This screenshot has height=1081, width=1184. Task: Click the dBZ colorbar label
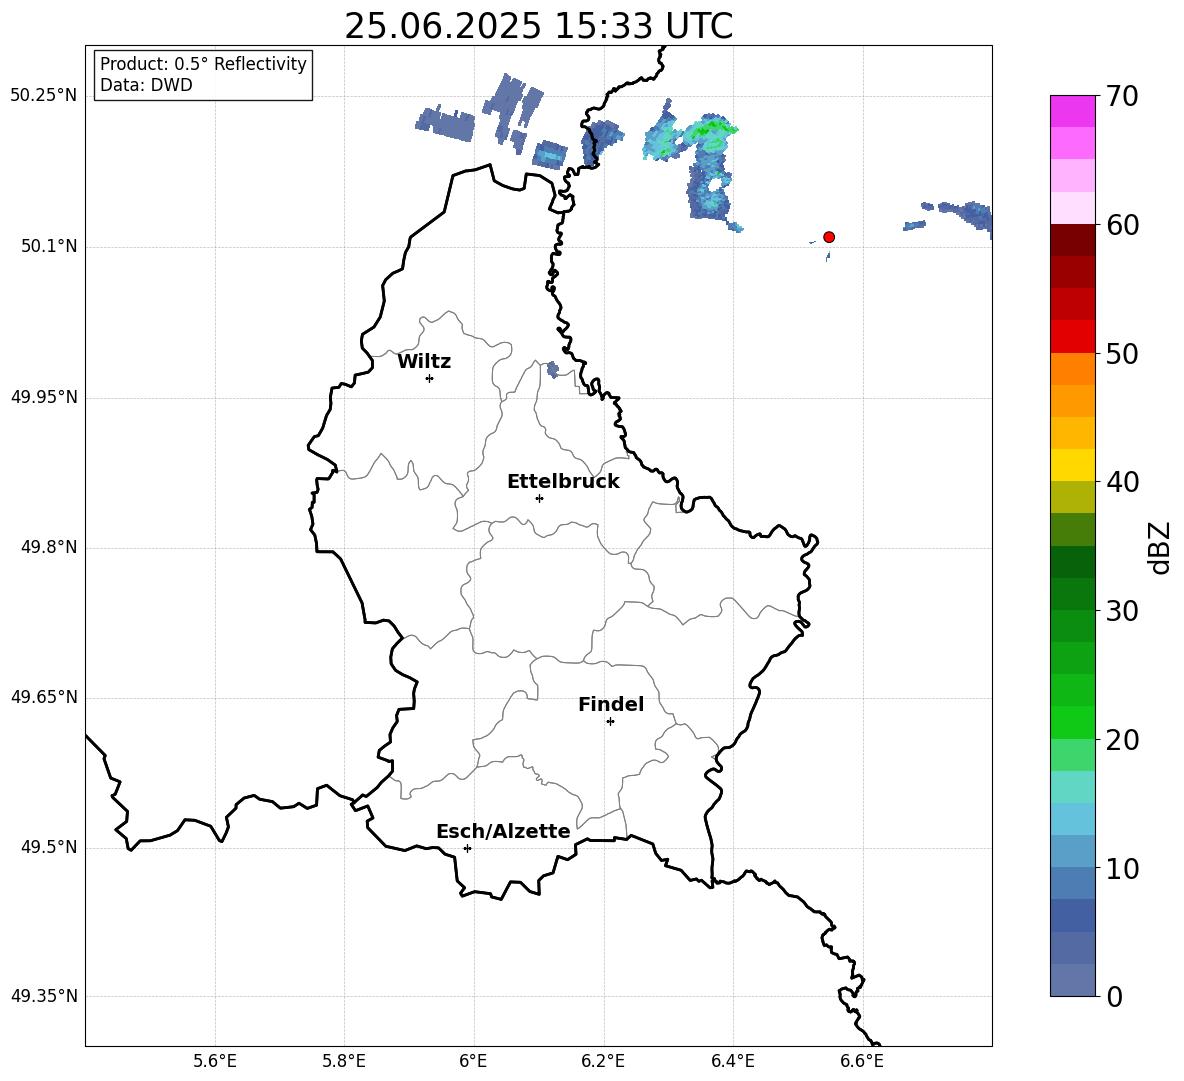(1159, 548)
